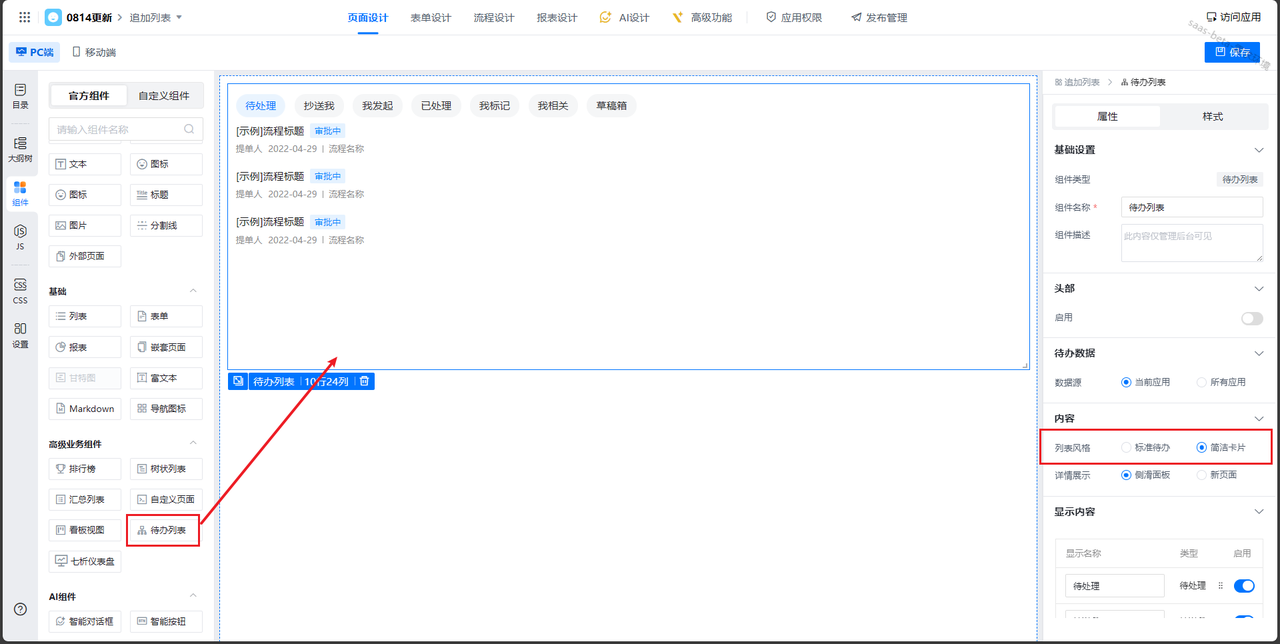This screenshot has width=1280, height=644.
Task: Open the JS editor sidebar icon
Action: click(x=20, y=237)
